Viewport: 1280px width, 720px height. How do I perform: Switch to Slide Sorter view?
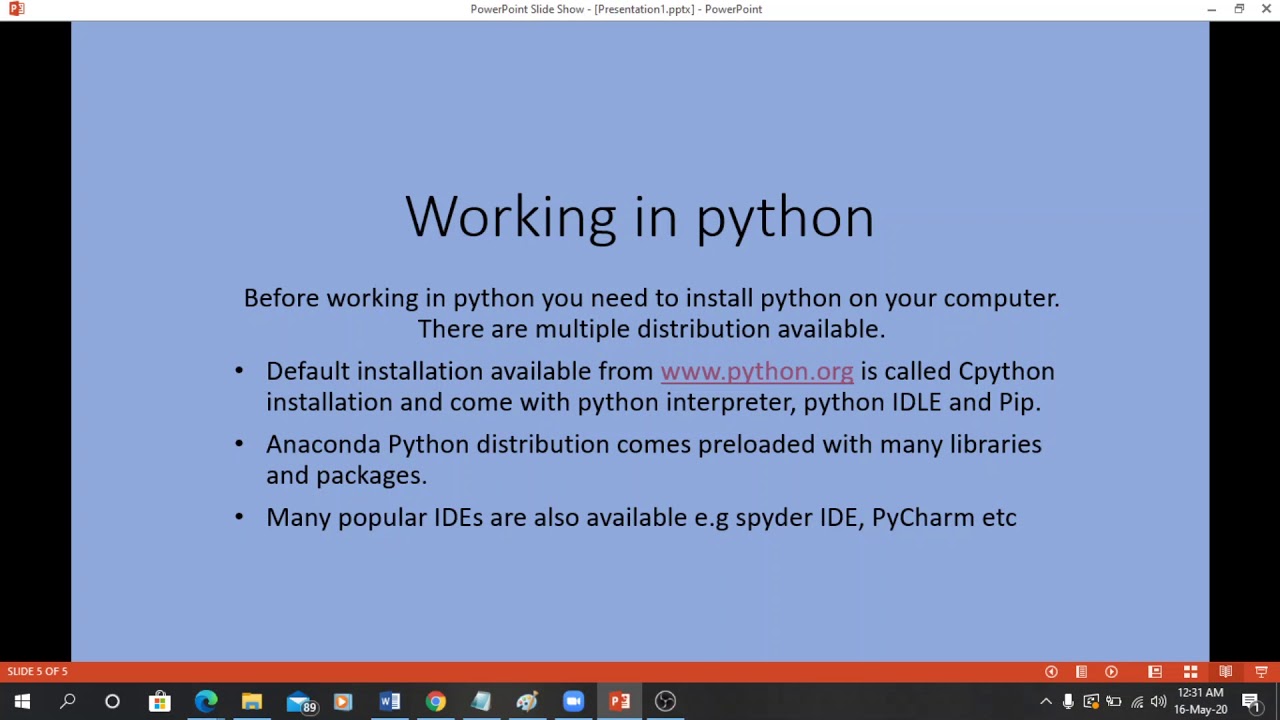(1190, 672)
